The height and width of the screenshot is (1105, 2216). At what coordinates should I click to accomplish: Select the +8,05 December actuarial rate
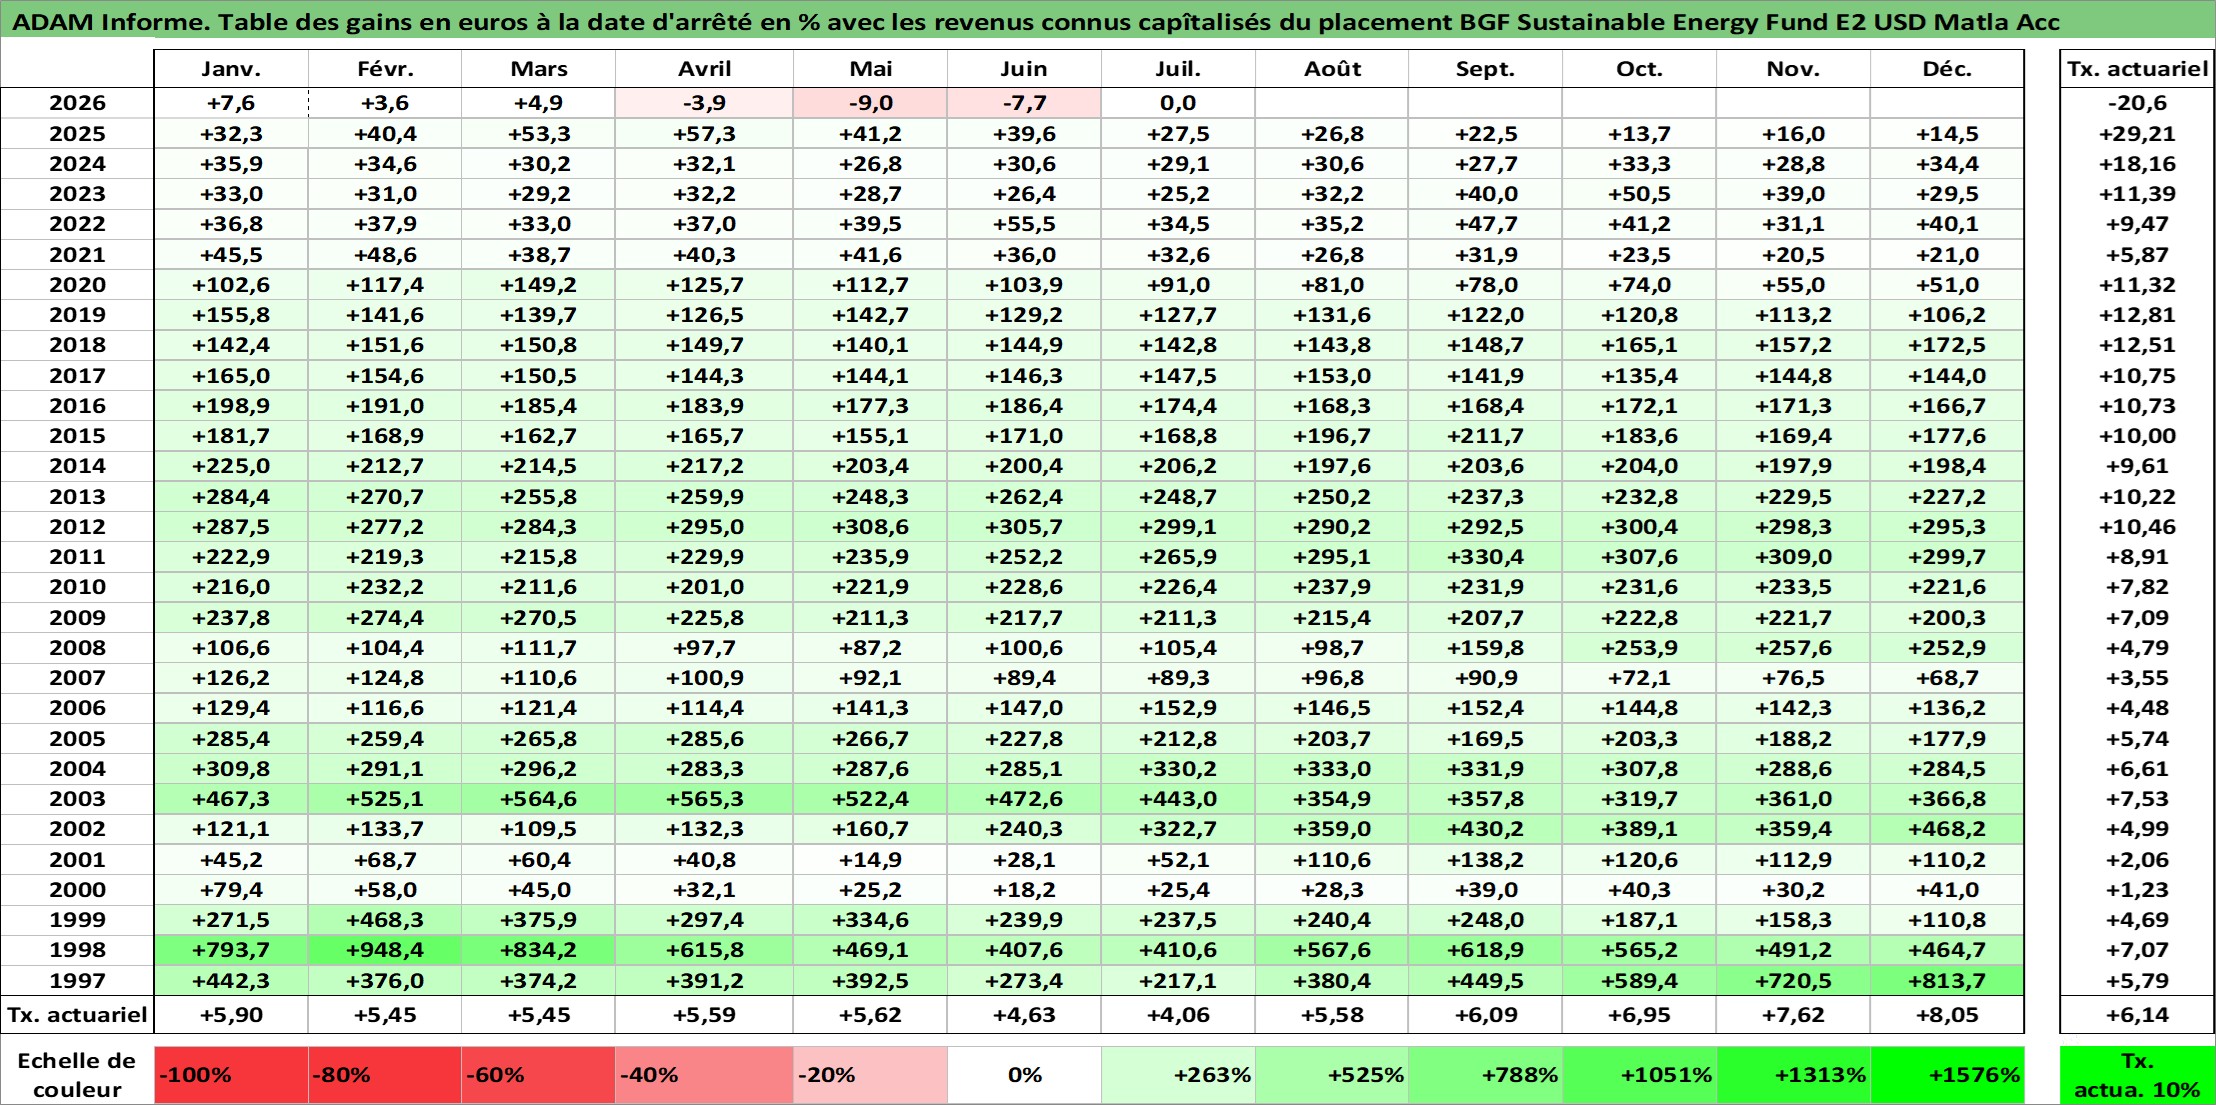click(1947, 1015)
